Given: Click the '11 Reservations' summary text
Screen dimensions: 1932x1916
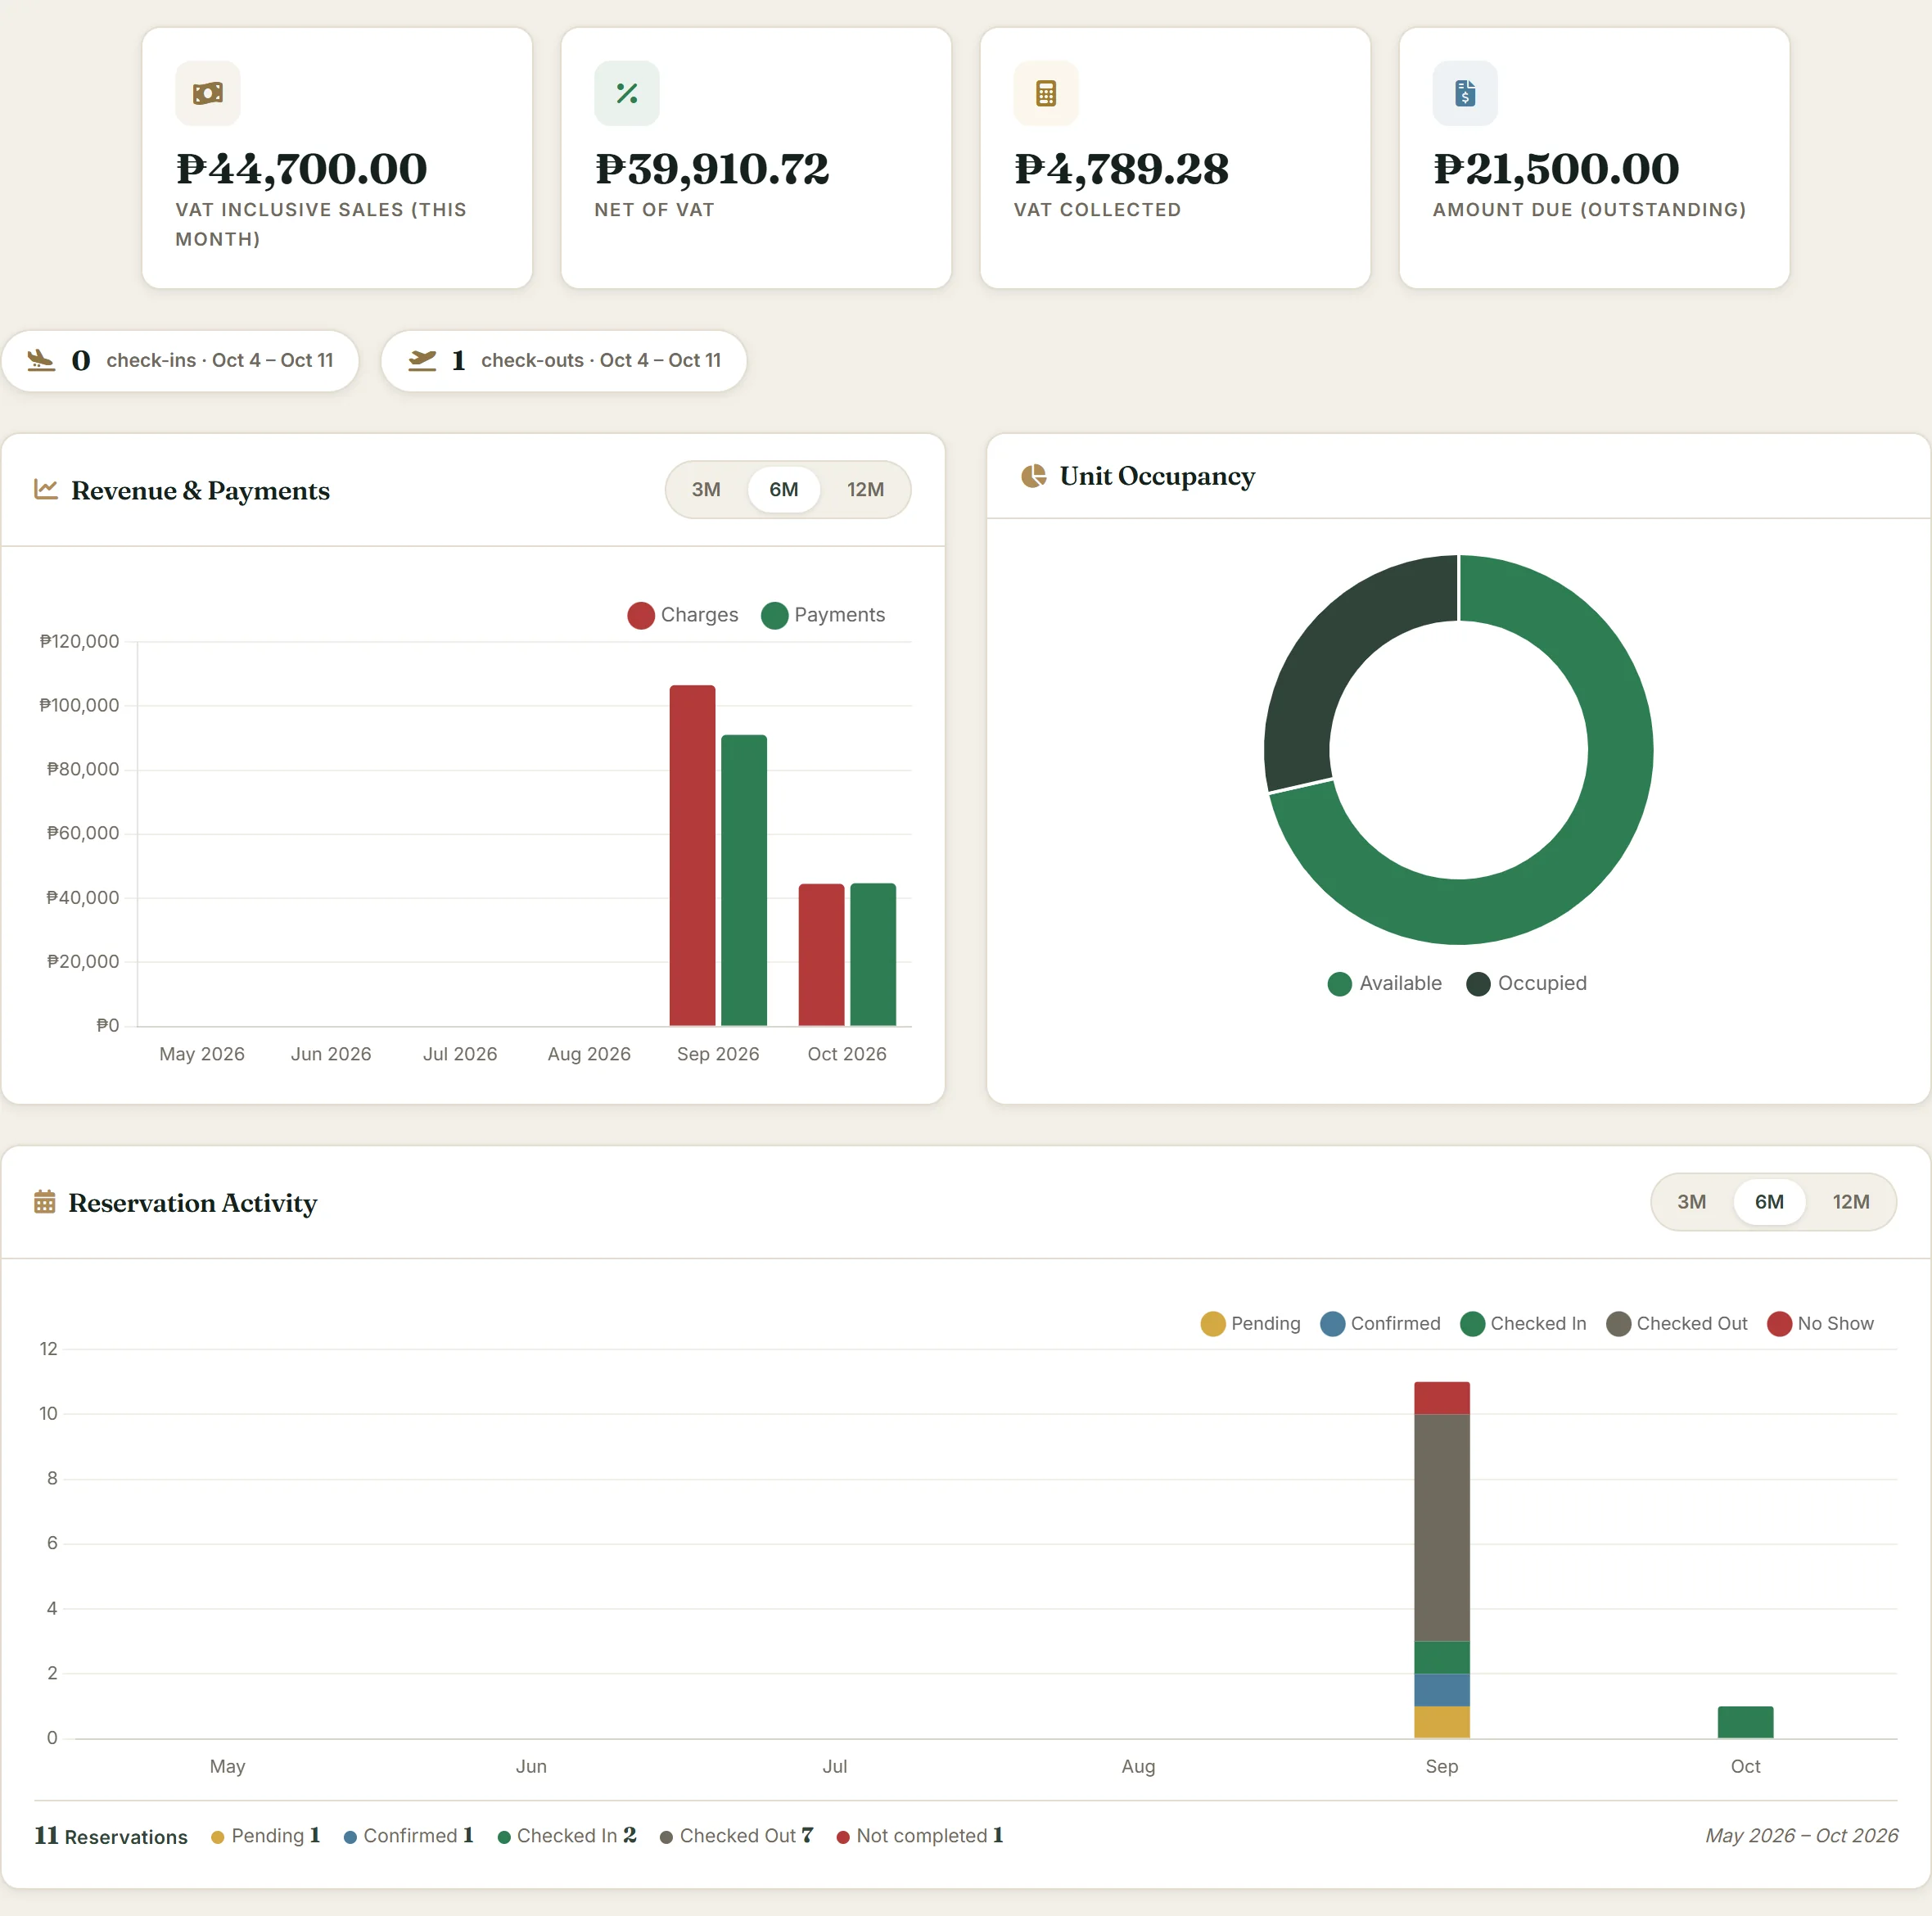Looking at the screenshot, I should pyautogui.click(x=111, y=1836).
